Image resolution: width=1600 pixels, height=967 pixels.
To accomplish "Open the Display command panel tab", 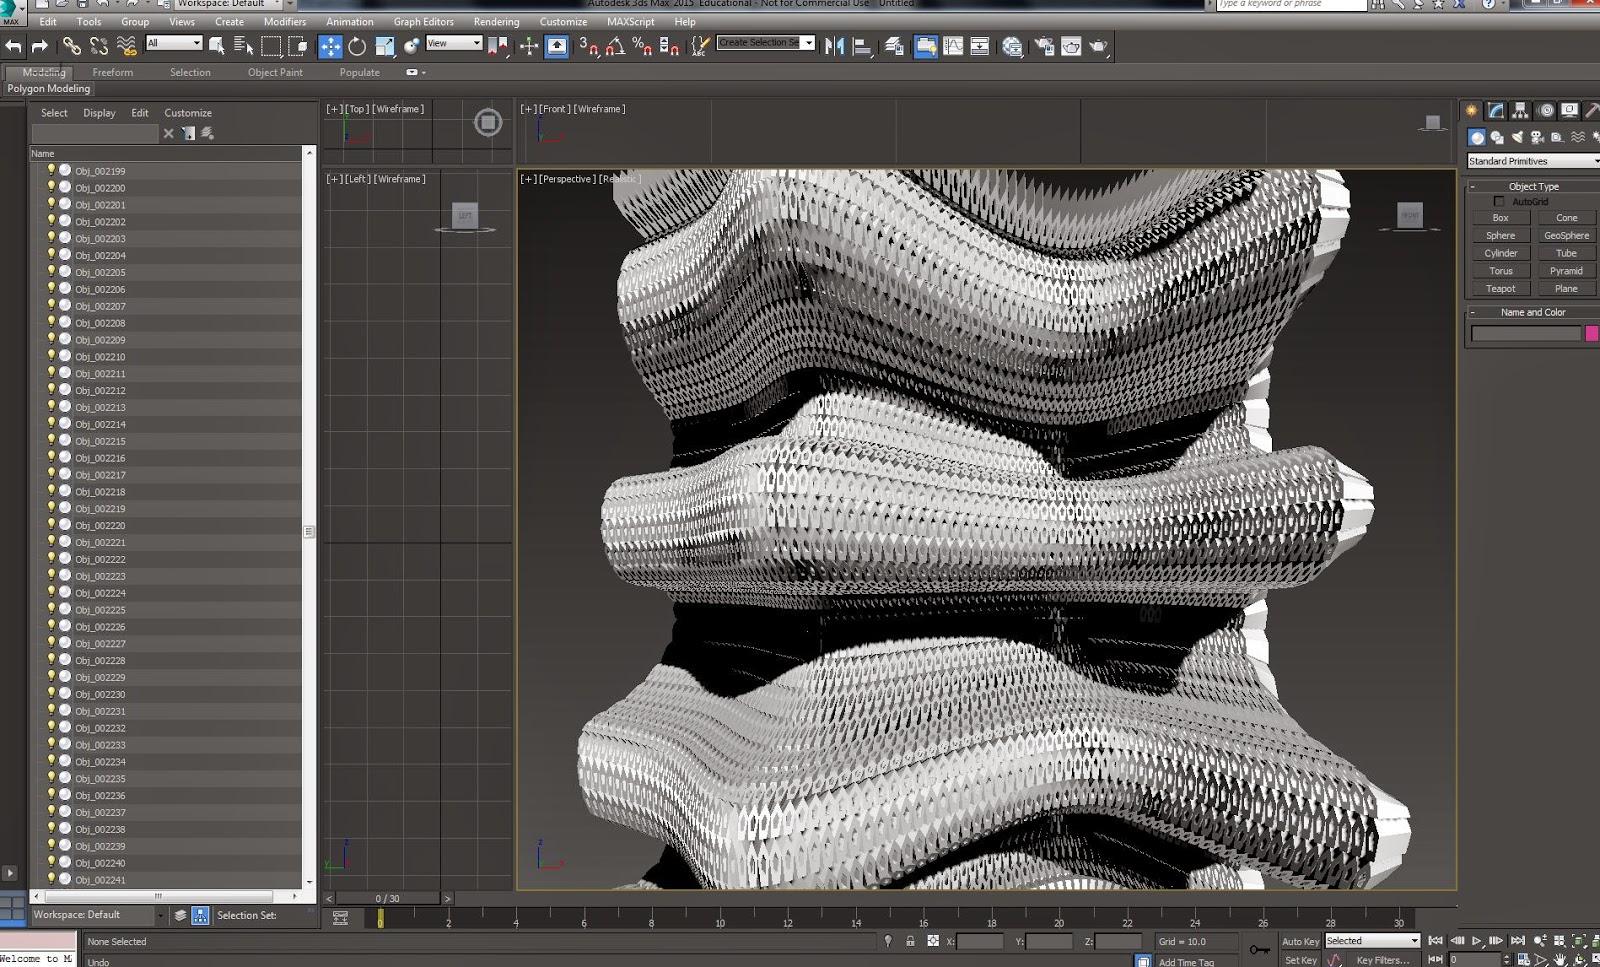I will tap(1570, 110).
